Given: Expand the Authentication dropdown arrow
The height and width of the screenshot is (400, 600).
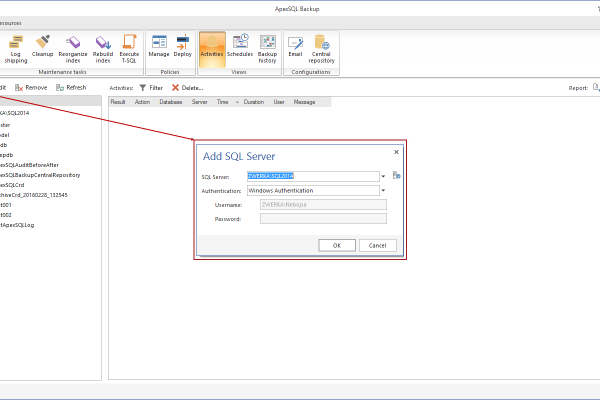Looking at the screenshot, I should [383, 190].
